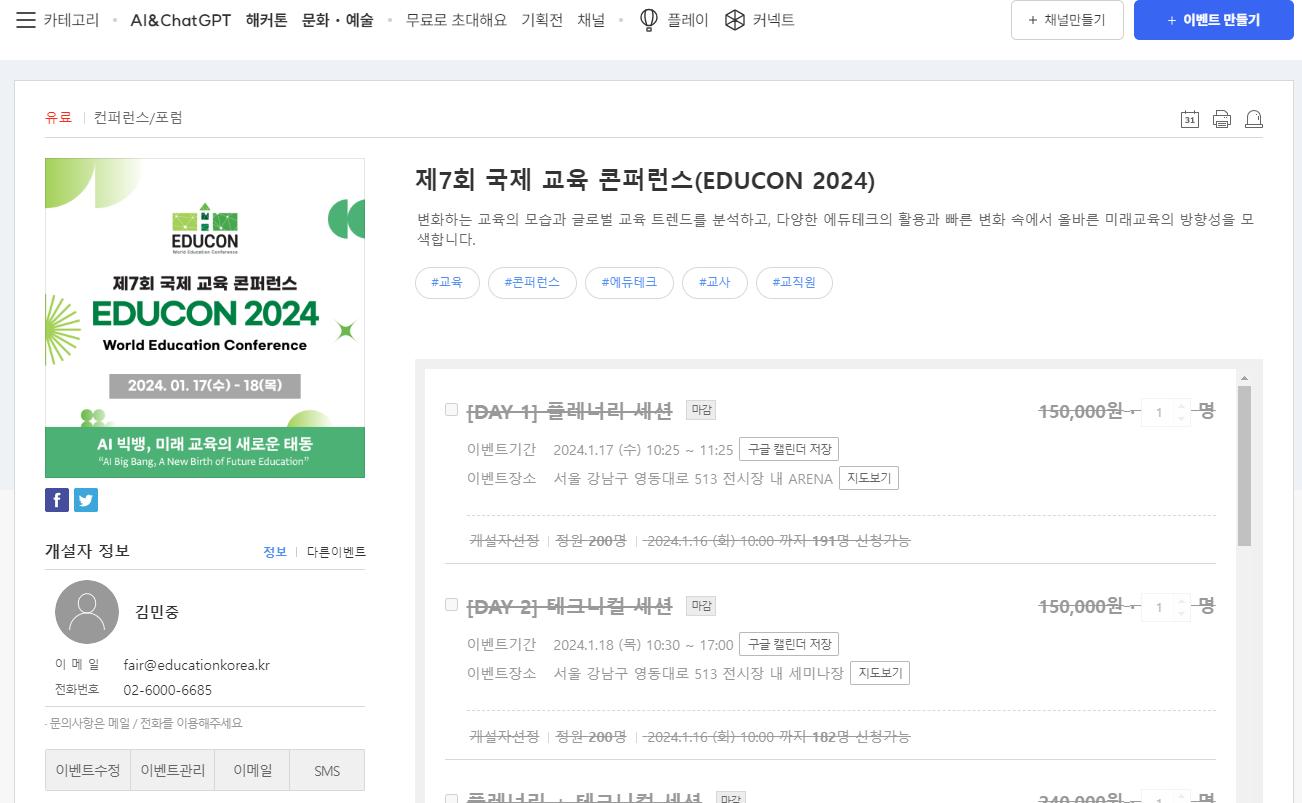The width and height of the screenshot is (1302, 803).
Task: Click the Play lightbulb icon
Action: [x=648, y=20]
